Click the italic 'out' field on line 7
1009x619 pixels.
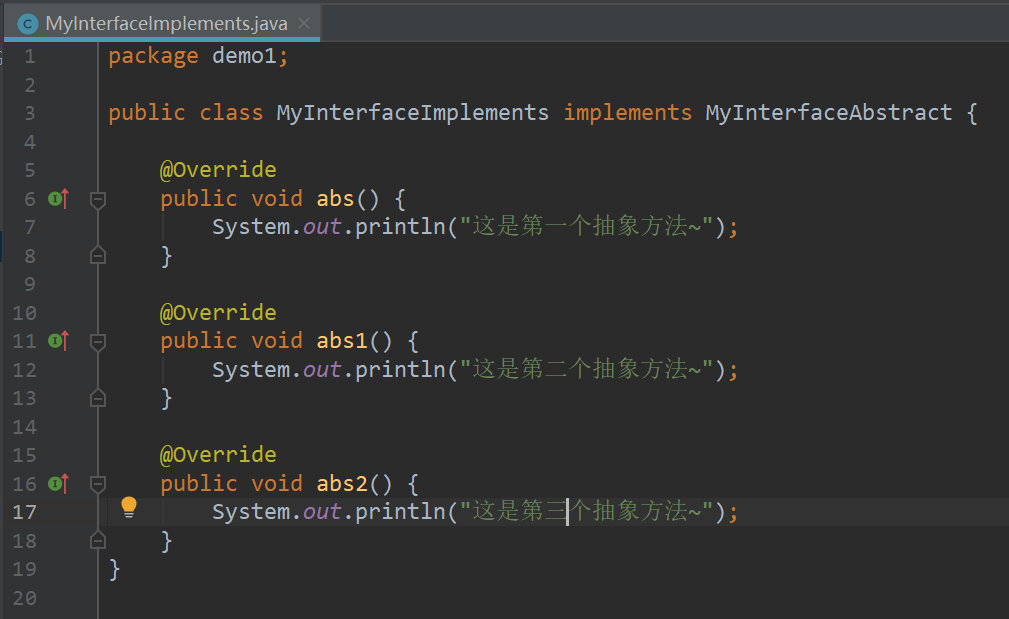pos(322,227)
